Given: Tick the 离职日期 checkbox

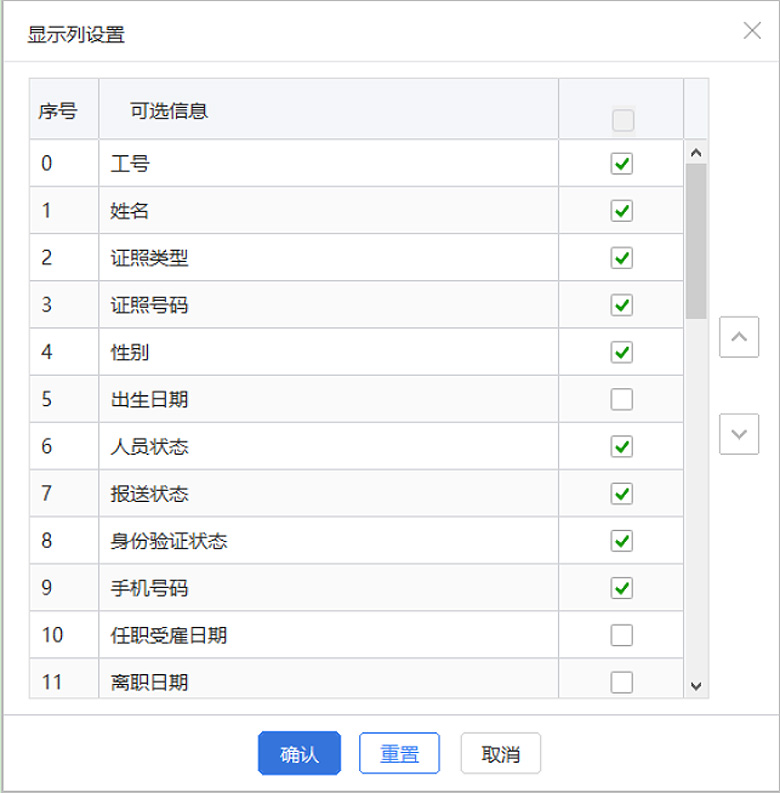Looking at the screenshot, I should point(622,682).
